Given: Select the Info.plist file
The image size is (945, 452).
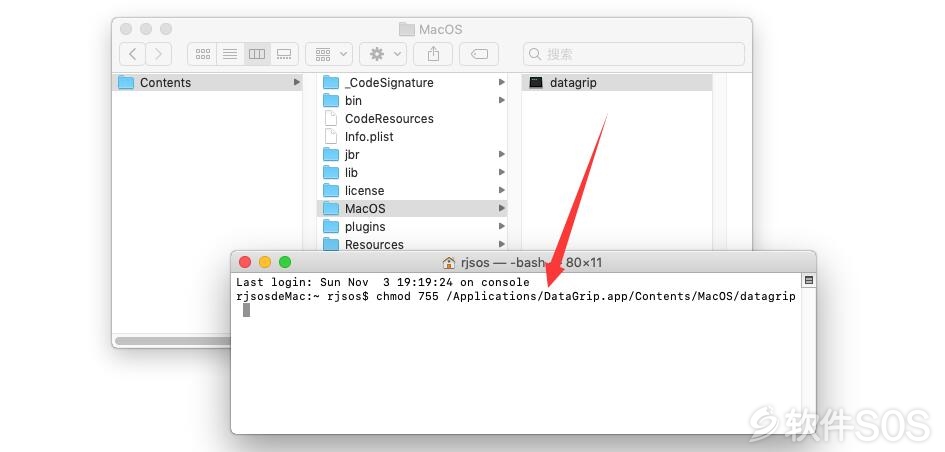Looking at the screenshot, I should click(412, 137).
